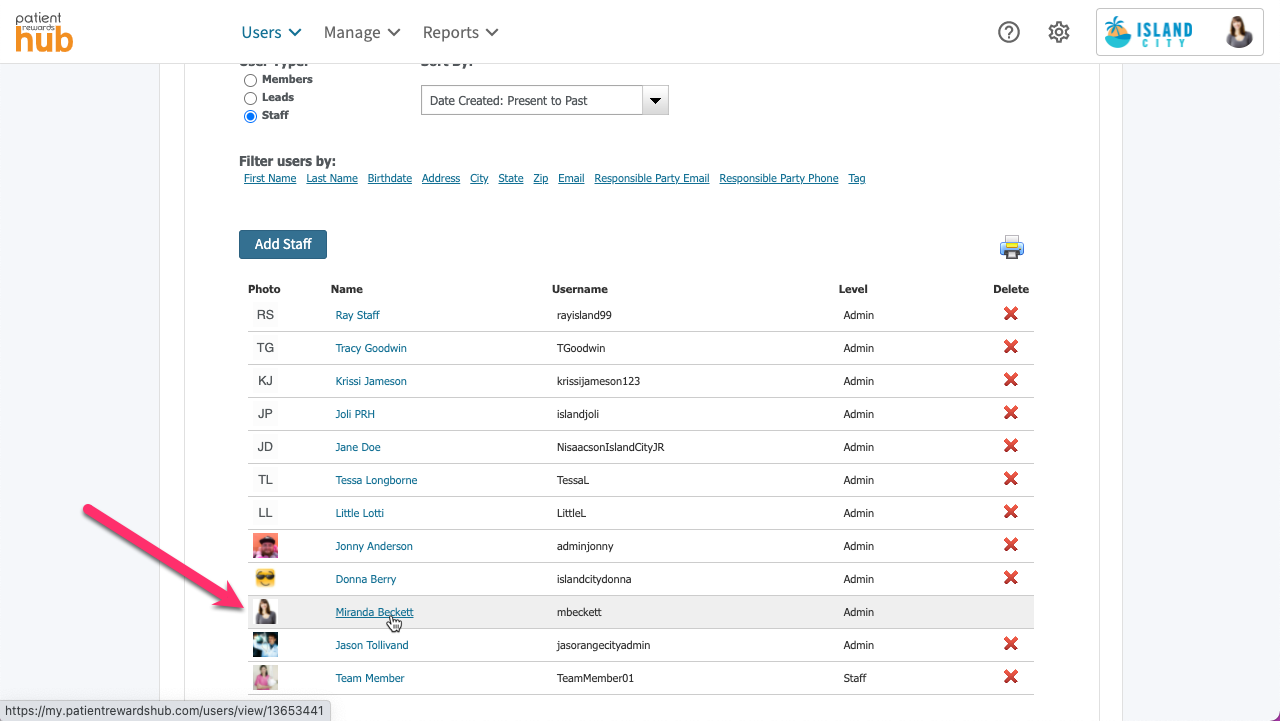Delete Jason Tollivand with red X
Image resolution: width=1280 pixels, height=721 pixels.
tap(1011, 644)
